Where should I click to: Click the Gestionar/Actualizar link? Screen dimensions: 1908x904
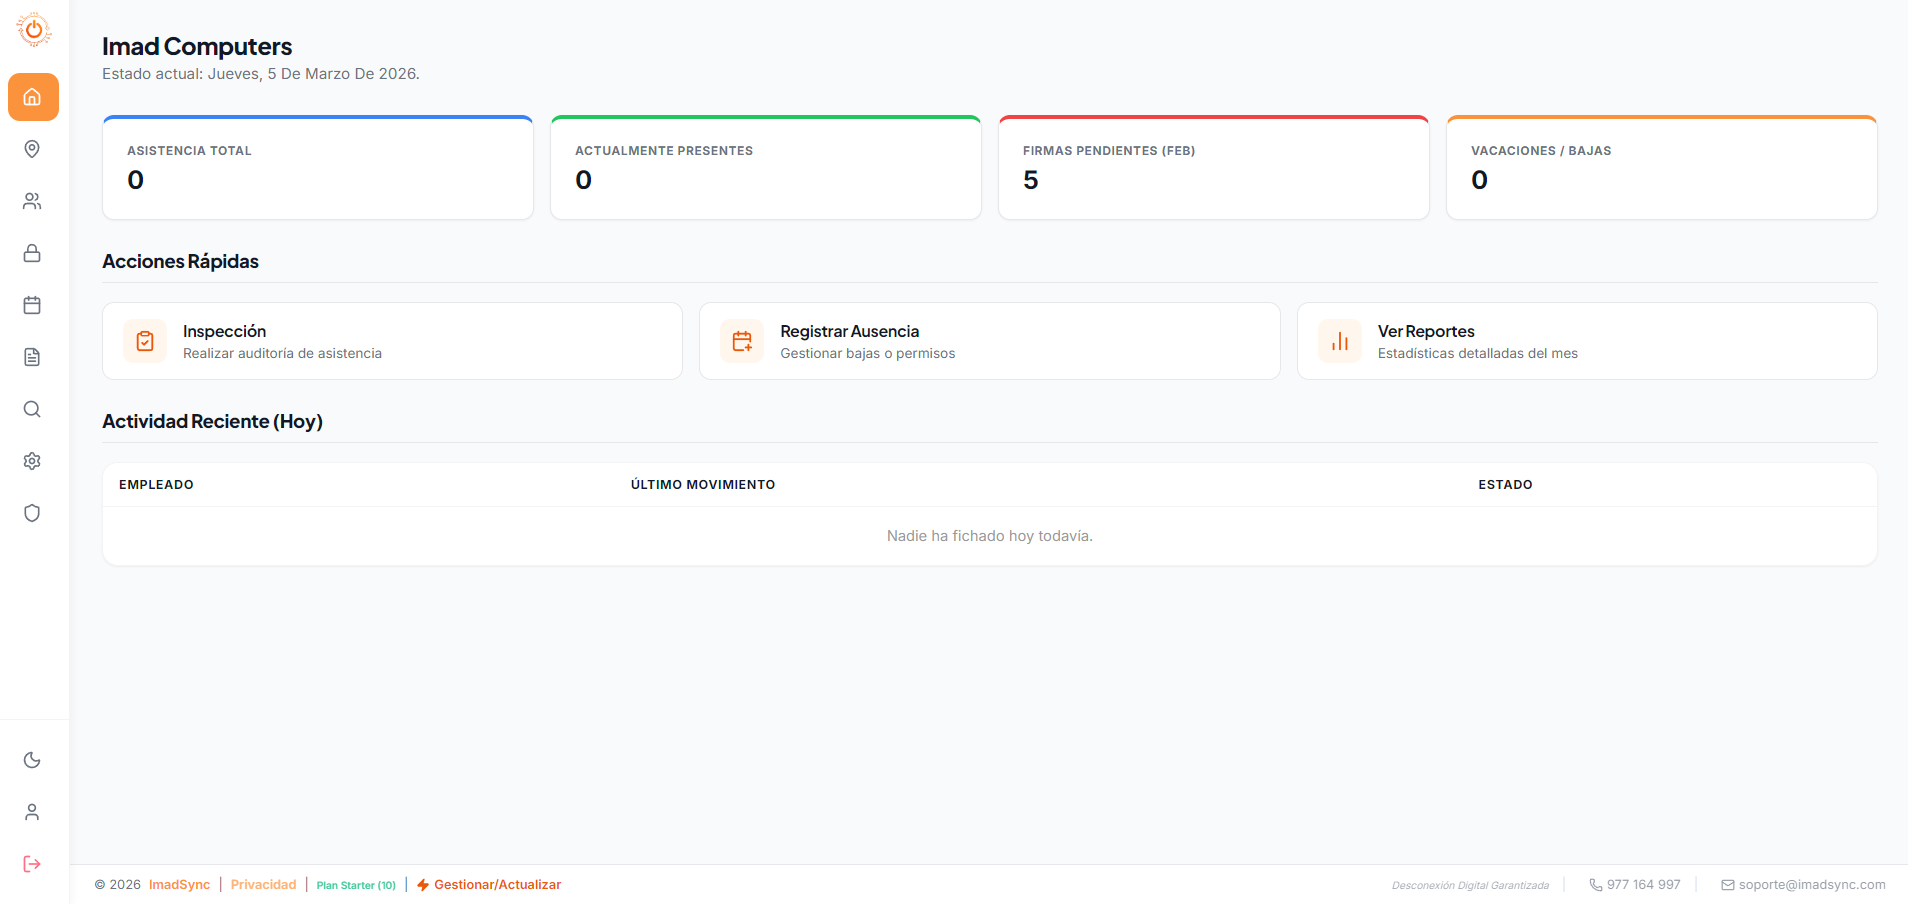pos(498,884)
